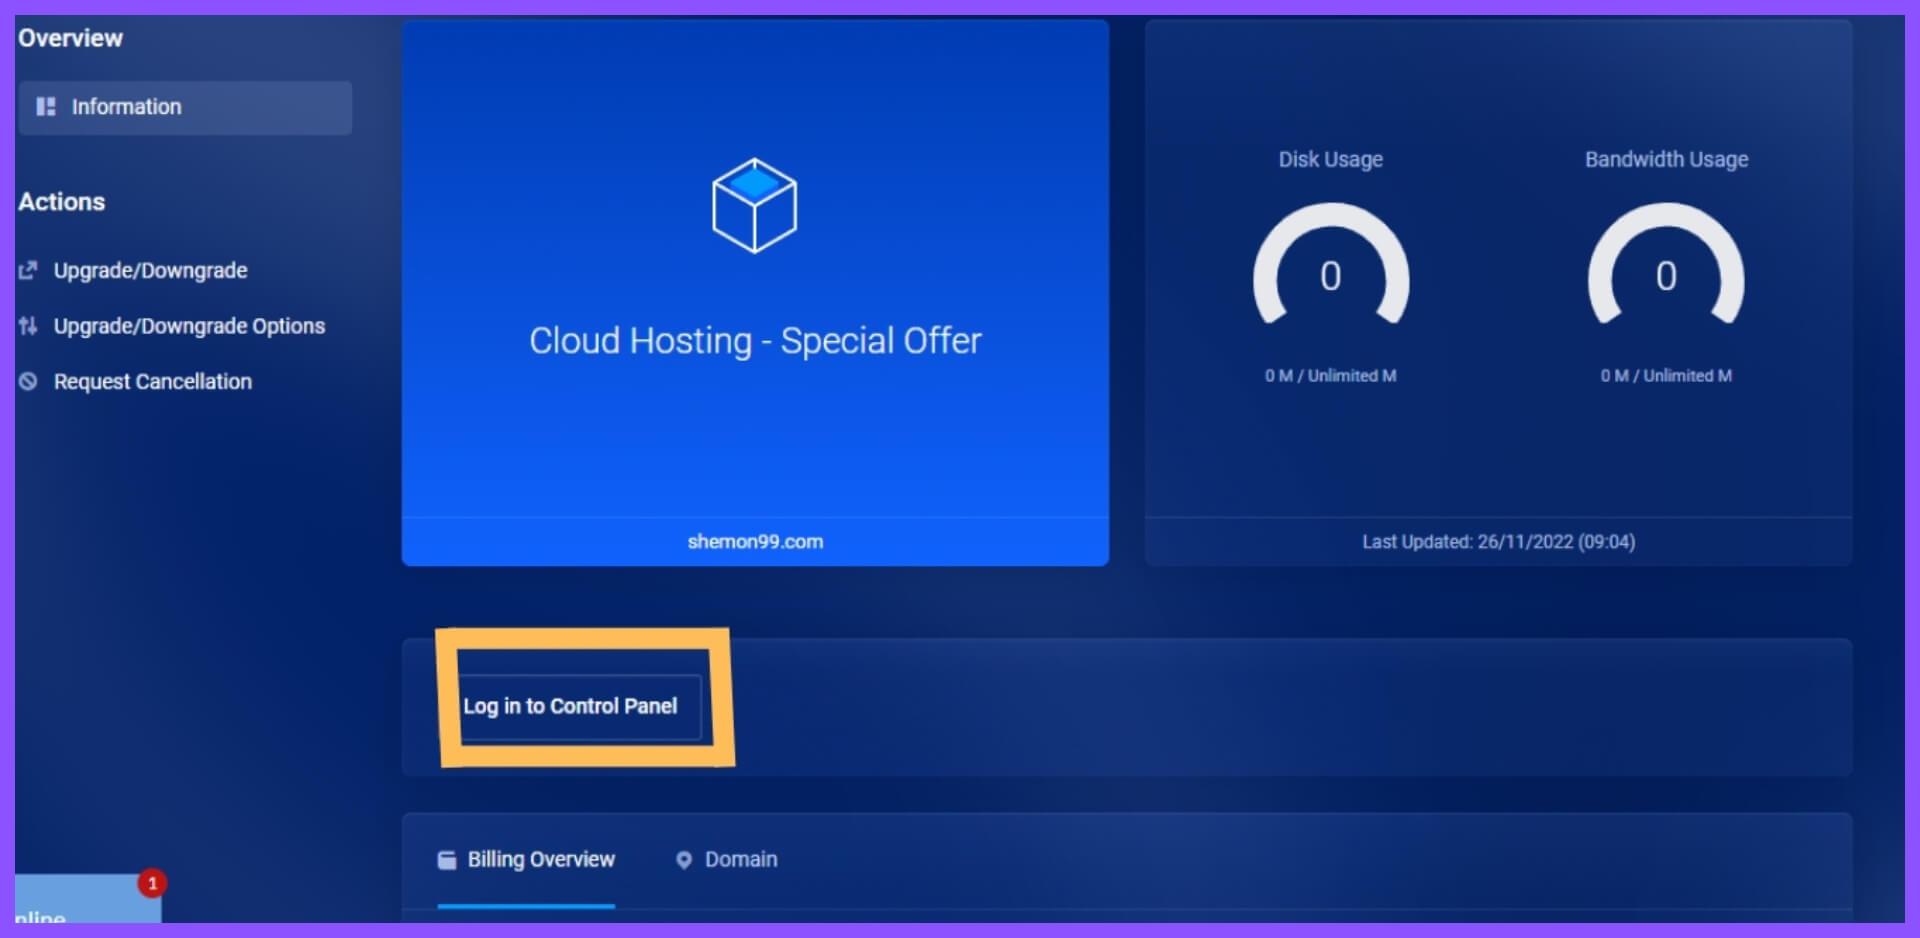Open Upgrade/Downgrade Options text link
The image size is (1920, 938).
tap(189, 326)
